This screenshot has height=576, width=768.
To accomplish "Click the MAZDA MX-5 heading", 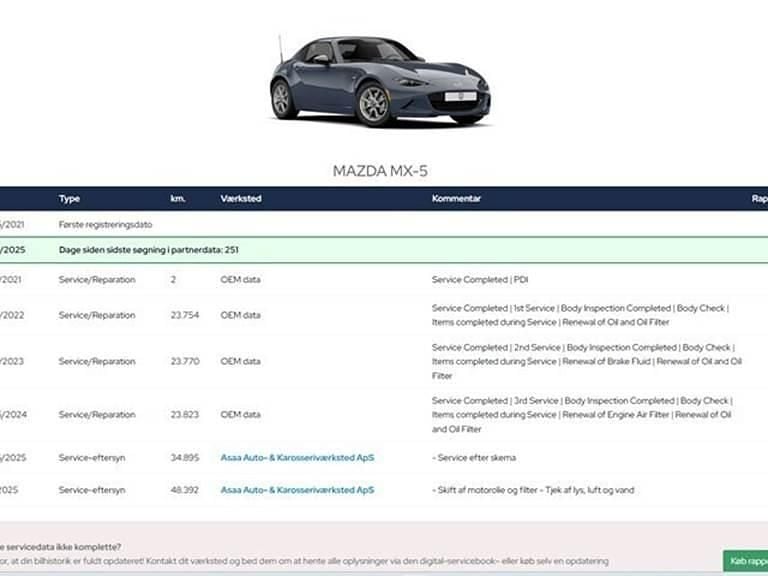I will (380, 171).
